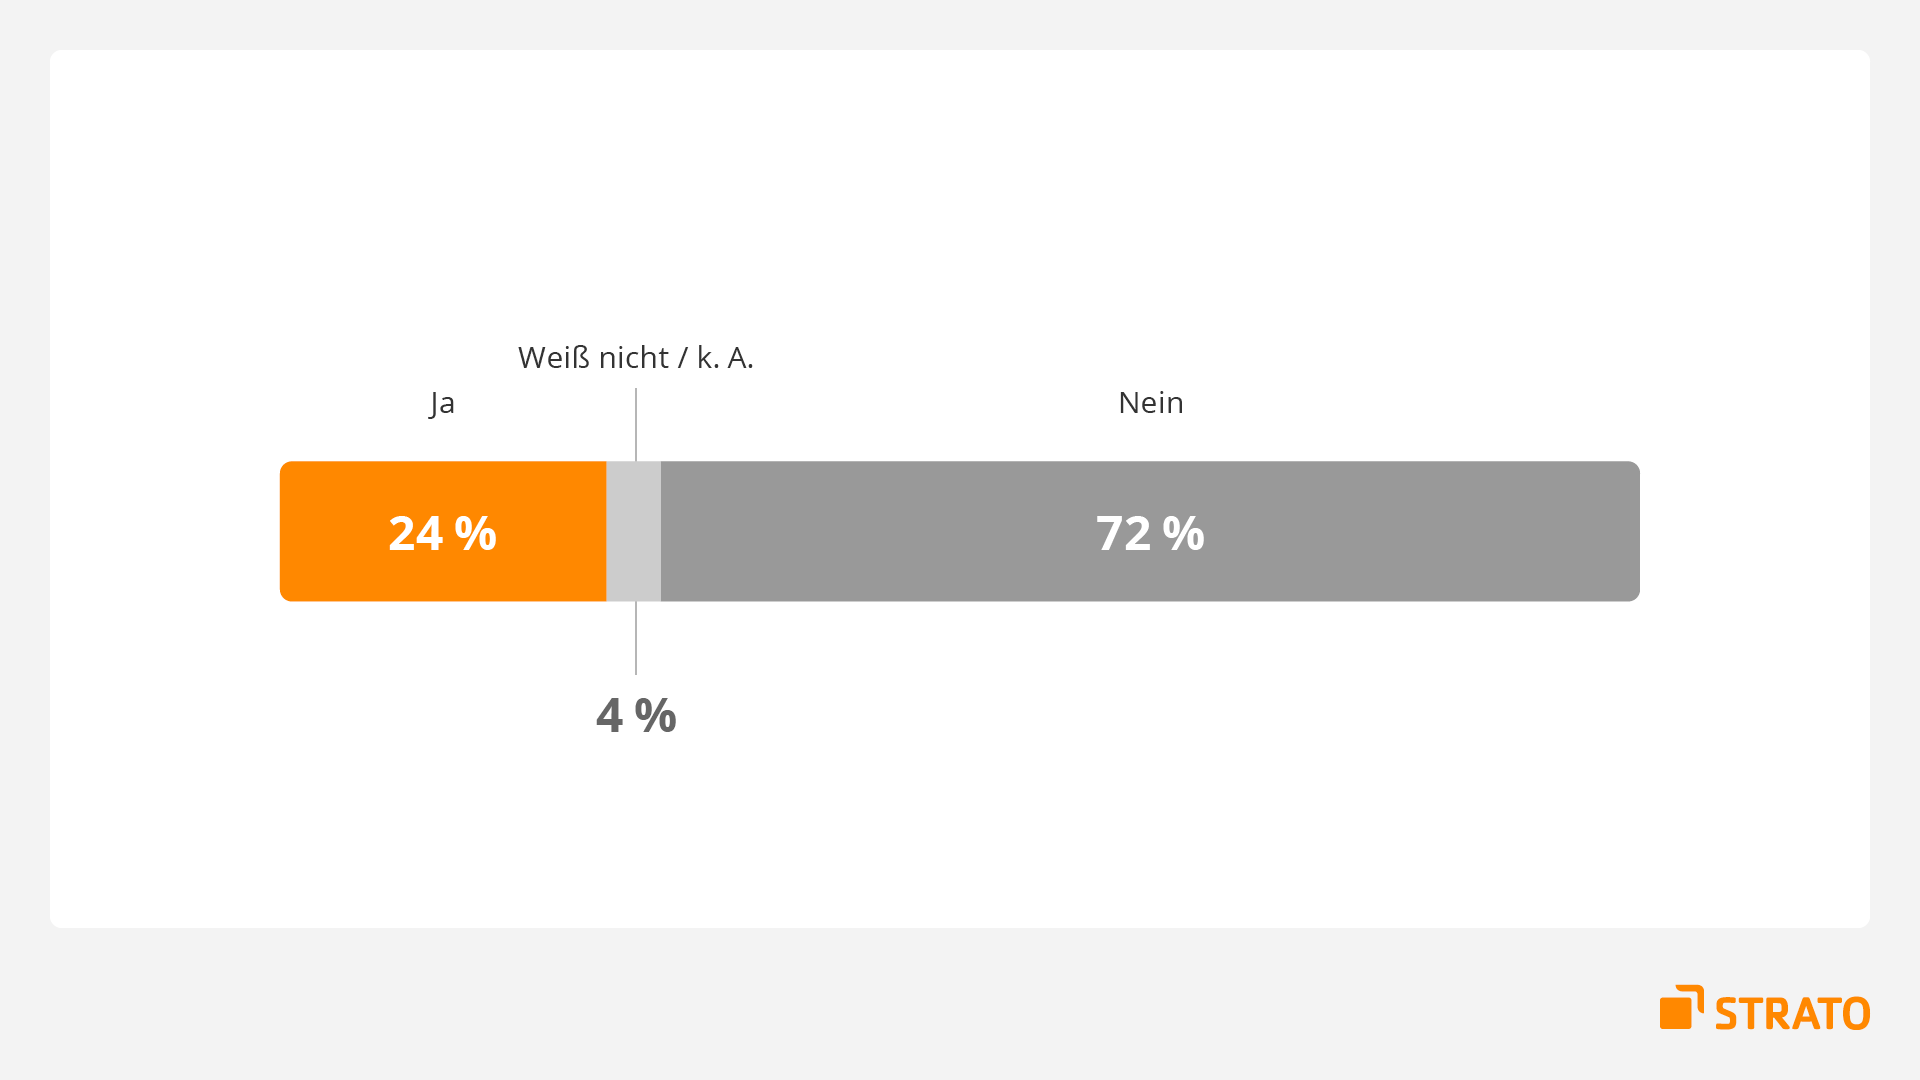Click the boundary between orange and light gray segments

[x=606, y=531]
